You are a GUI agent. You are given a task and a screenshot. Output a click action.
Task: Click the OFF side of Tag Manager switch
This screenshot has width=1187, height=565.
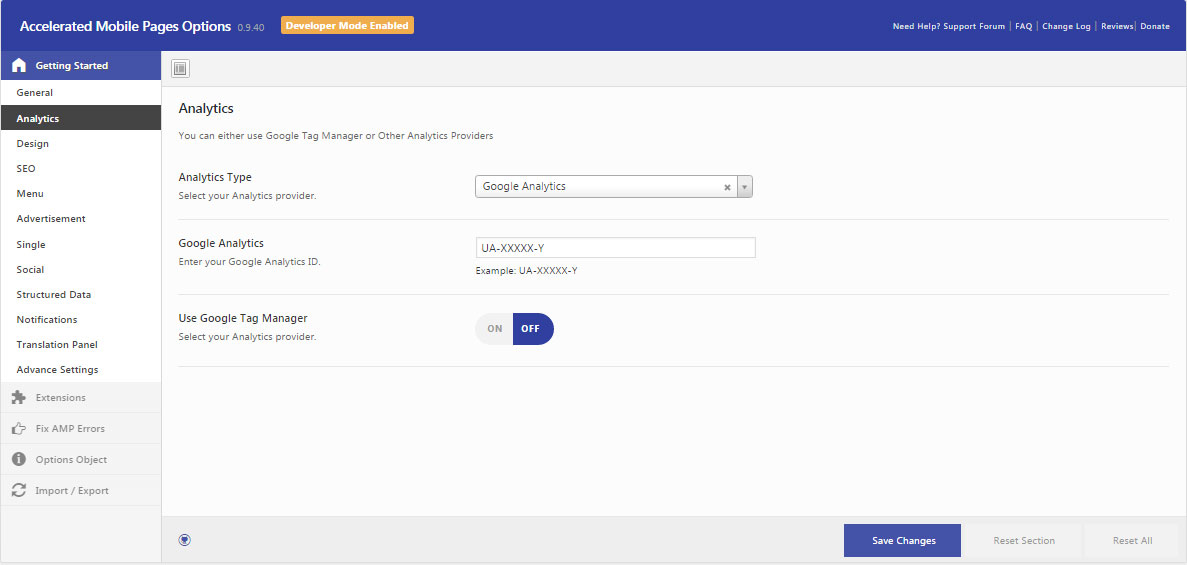533,329
